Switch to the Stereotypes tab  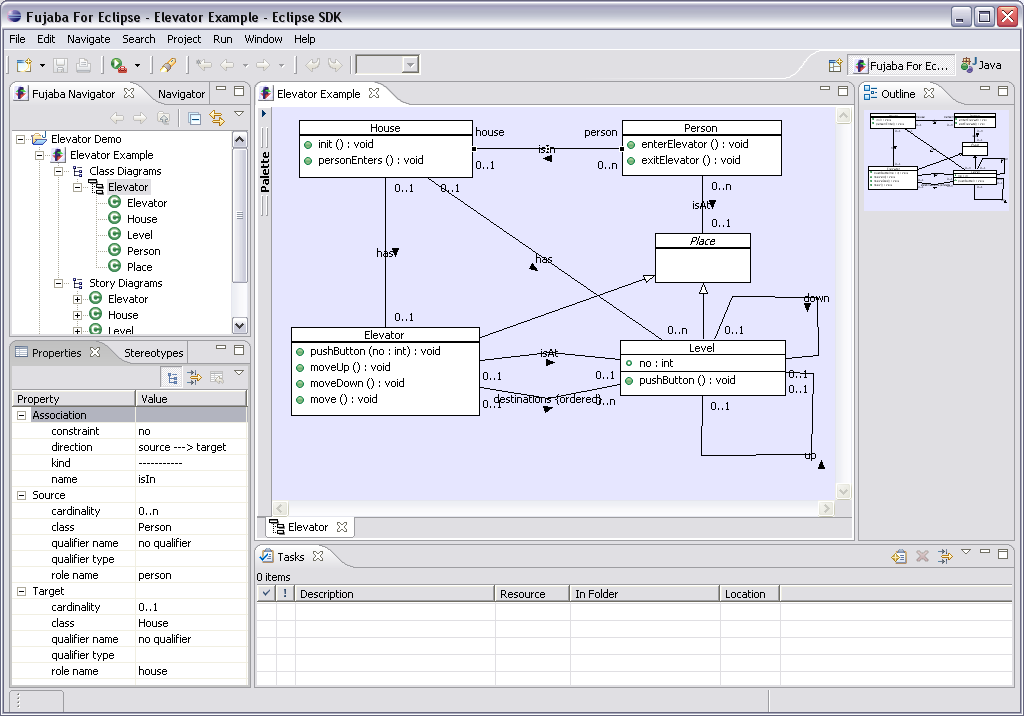pos(153,353)
